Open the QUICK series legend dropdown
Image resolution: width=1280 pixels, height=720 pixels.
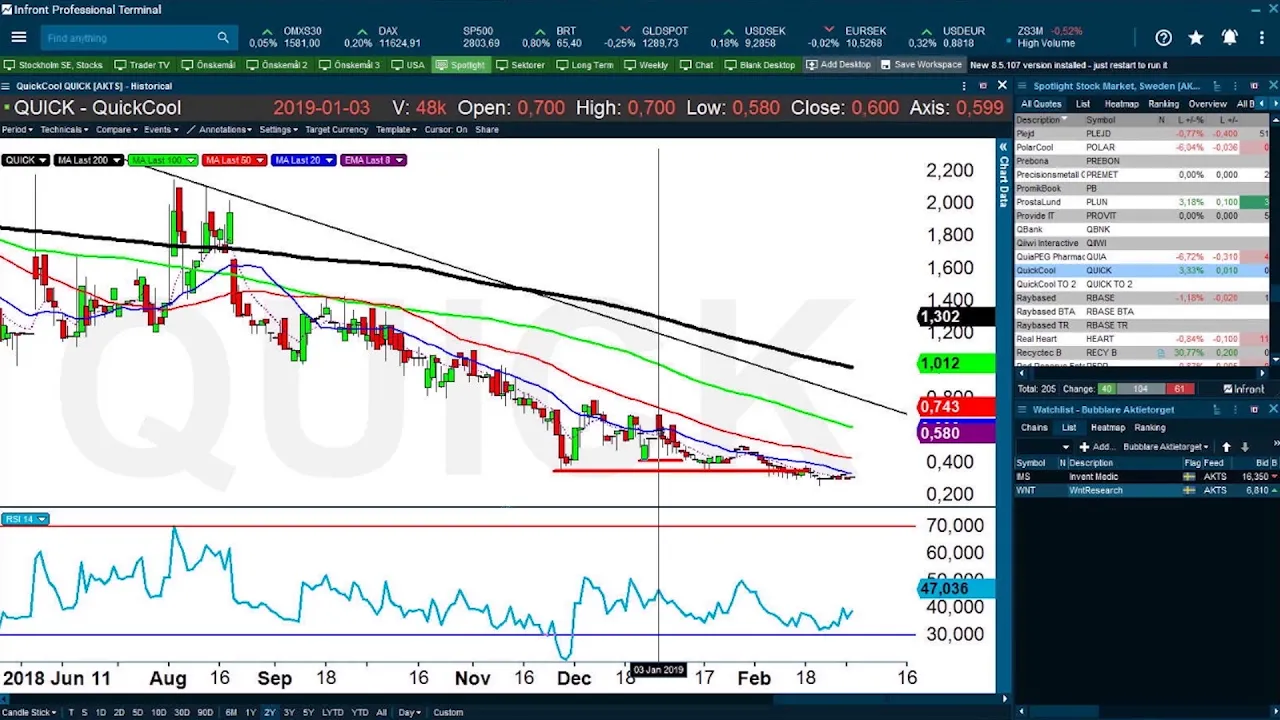(x=25, y=160)
